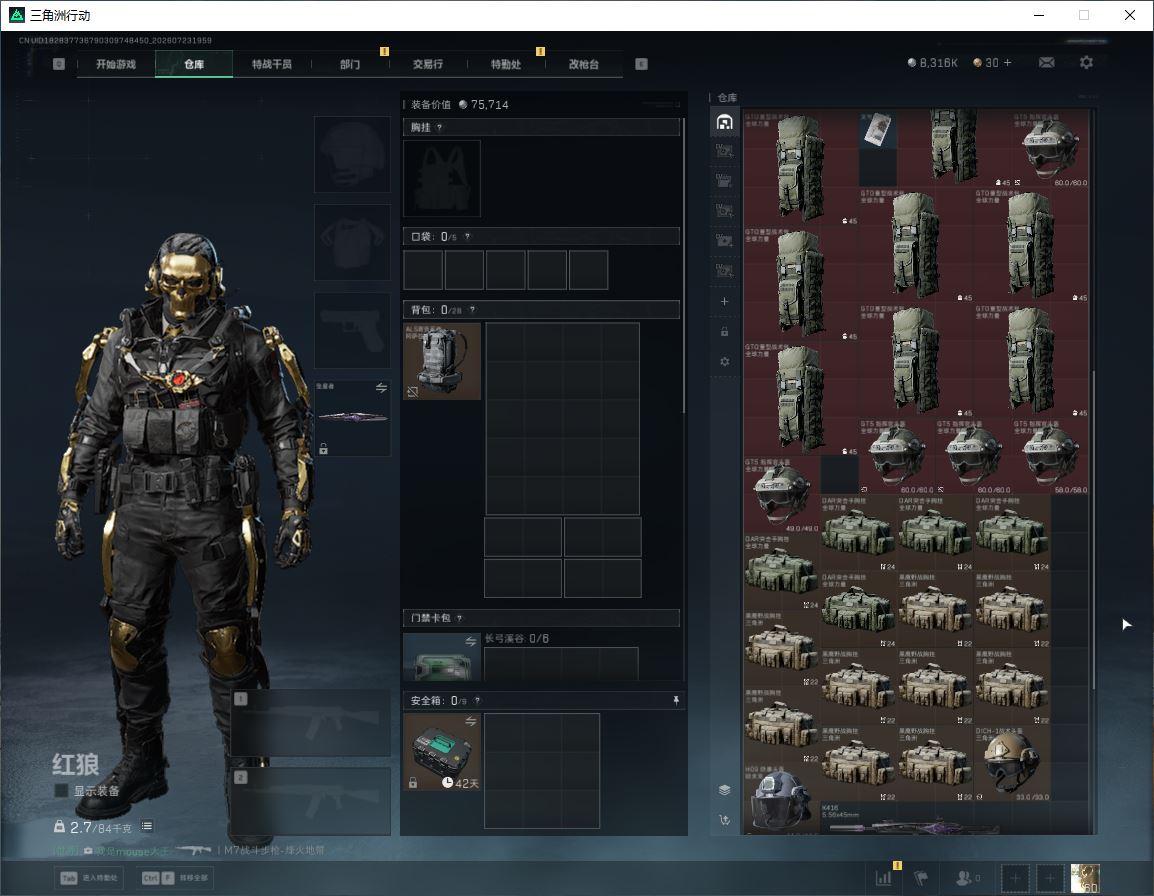The height and width of the screenshot is (896, 1154).
Task: Open the 改枪台 tab
Action: coord(584,64)
